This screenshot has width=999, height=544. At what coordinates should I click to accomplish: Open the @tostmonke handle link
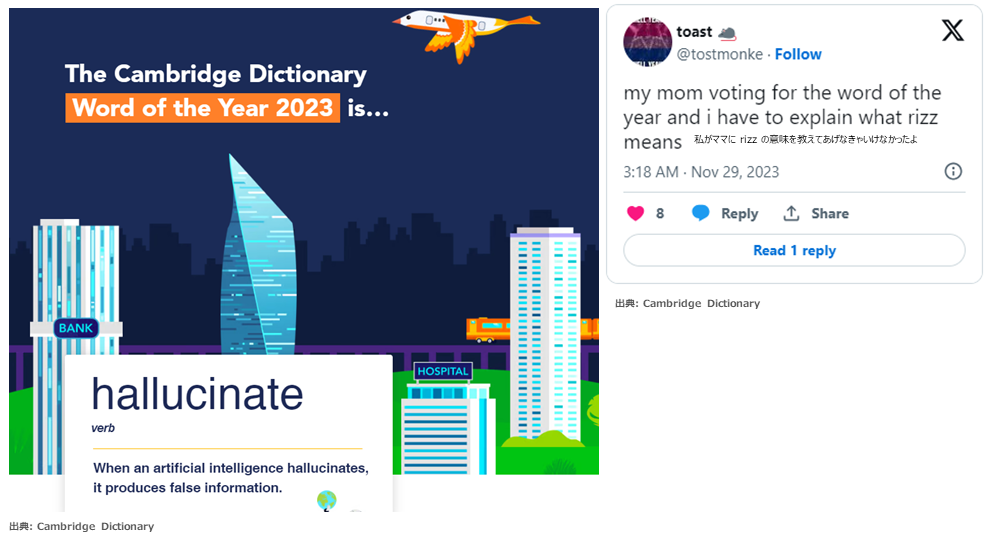(x=719, y=55)
